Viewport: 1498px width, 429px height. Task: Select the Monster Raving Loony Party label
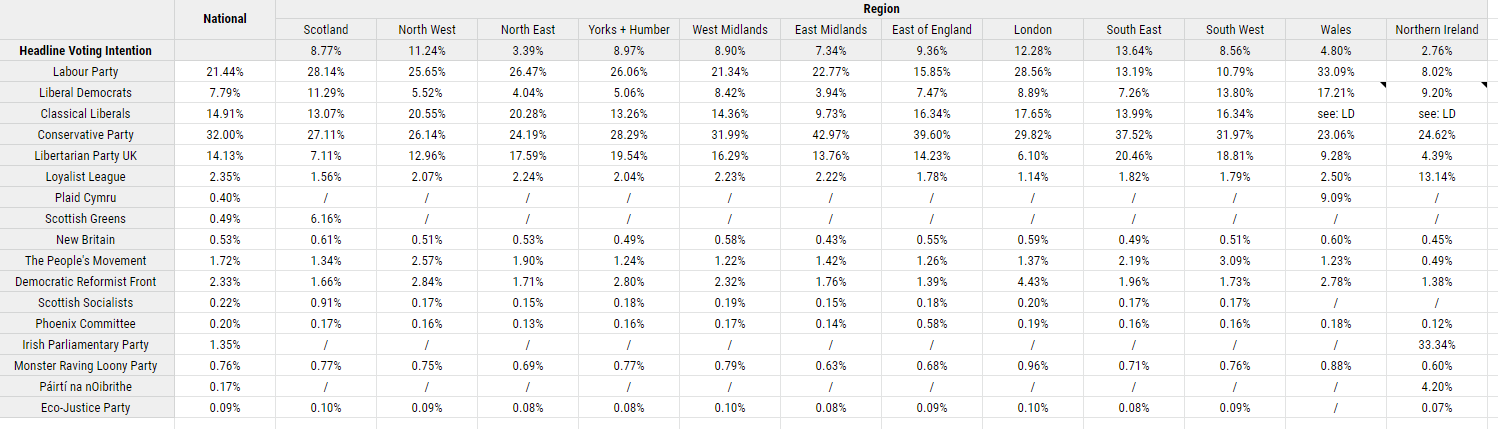pos(86,366)
